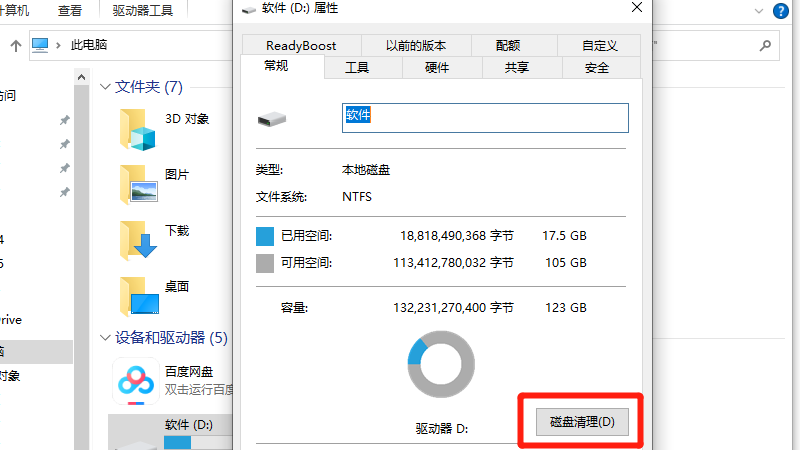
Task: Collapse the 文件夹 (7) group
Action: (106, 88)
